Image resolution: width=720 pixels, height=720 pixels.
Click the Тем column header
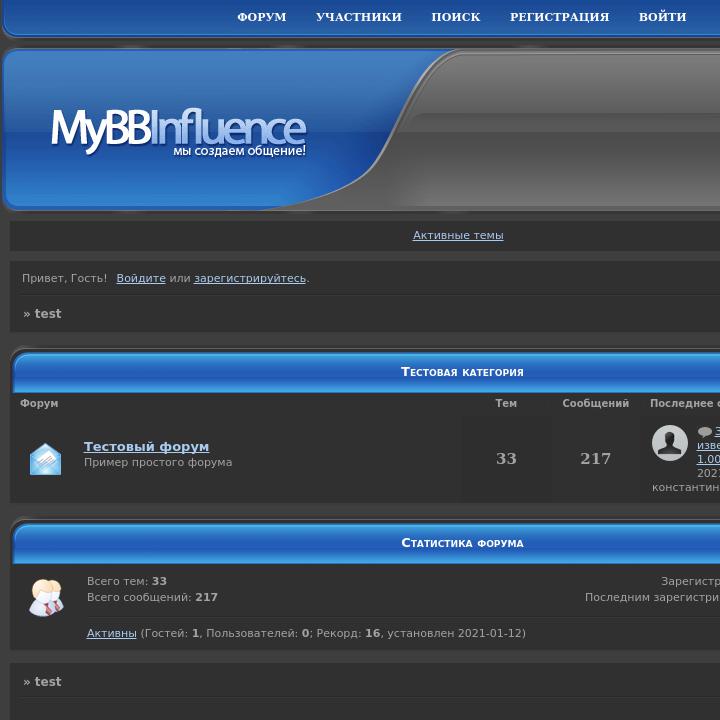(x=506, y=403)
